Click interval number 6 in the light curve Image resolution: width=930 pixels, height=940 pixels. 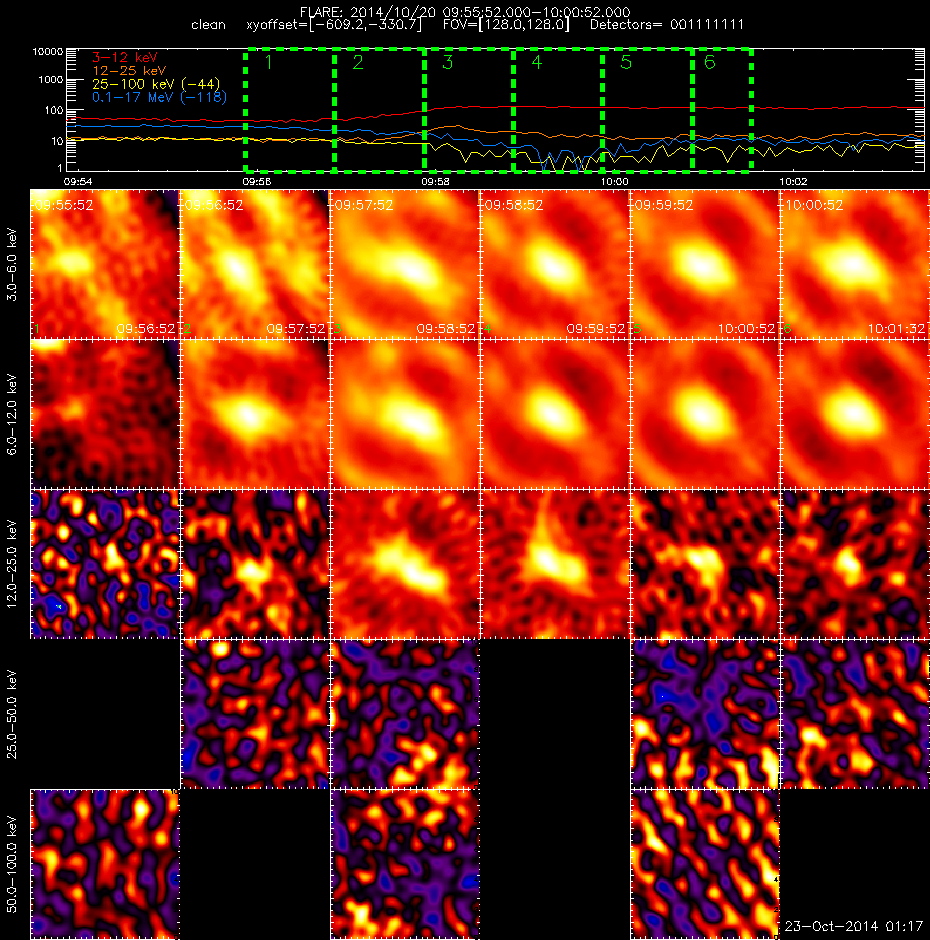pos(710,62)
